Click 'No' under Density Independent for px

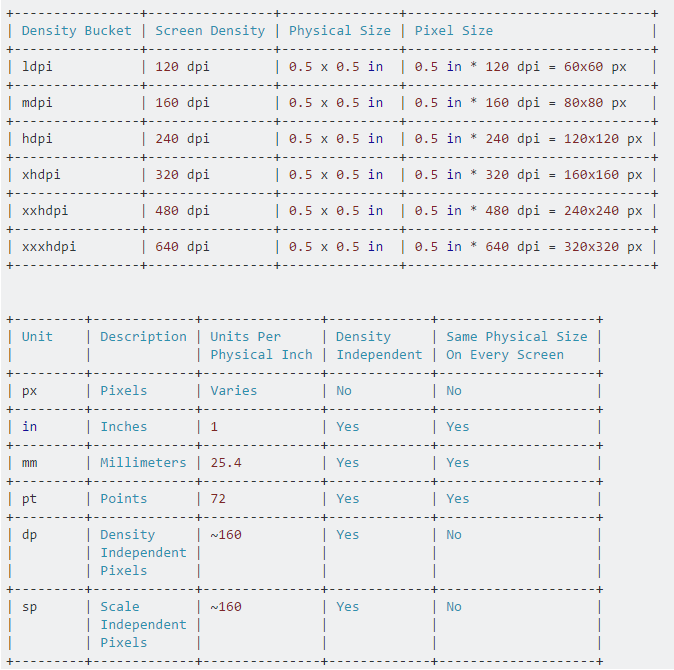[x=343, y=391]
